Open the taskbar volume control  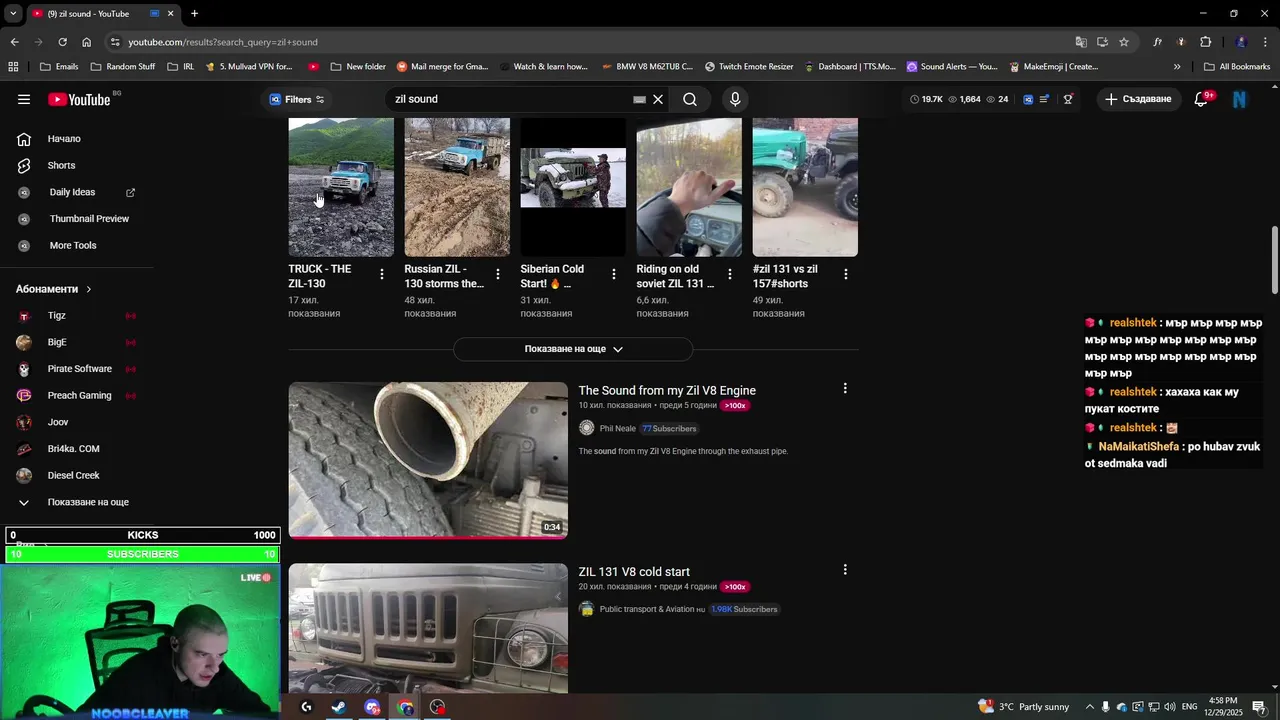pos(1170,707)
